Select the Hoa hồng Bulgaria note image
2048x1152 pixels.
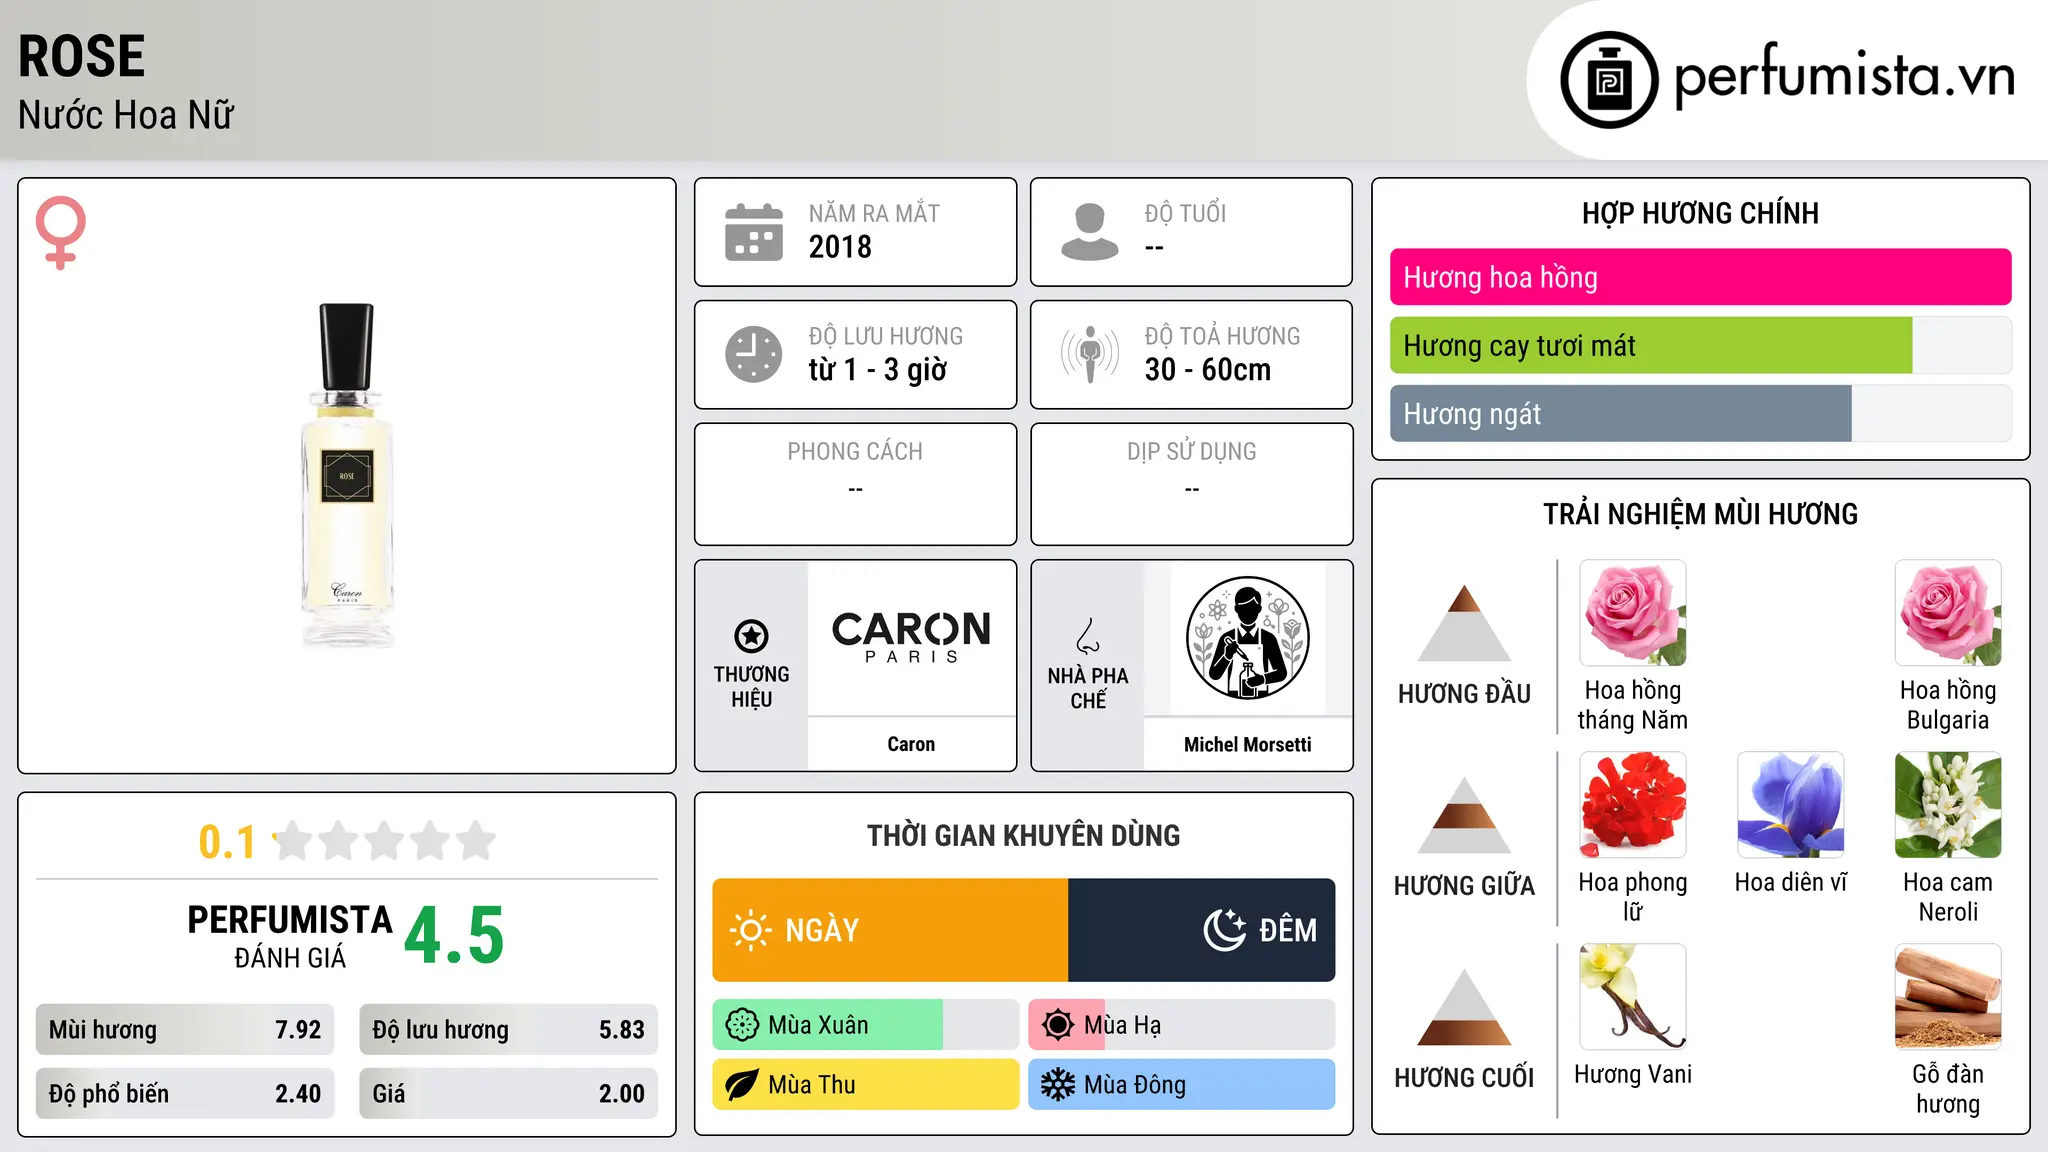[x=1948, y=613]
